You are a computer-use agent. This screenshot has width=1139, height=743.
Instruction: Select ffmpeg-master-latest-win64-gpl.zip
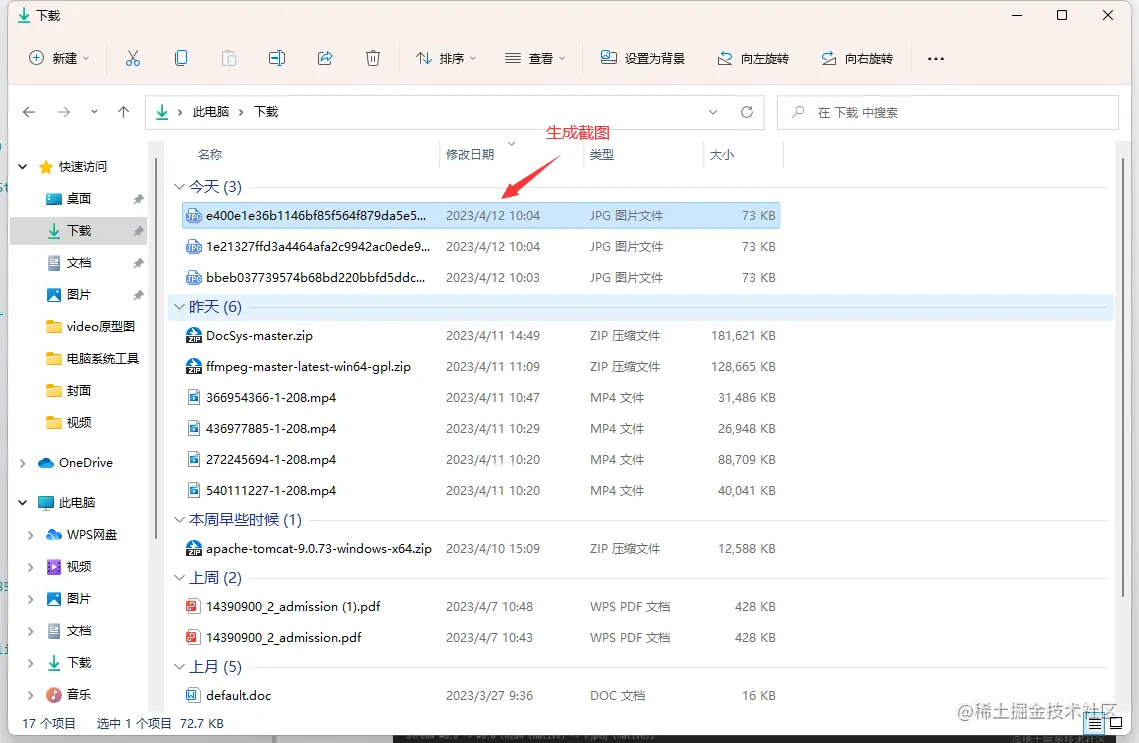[481, 367]
